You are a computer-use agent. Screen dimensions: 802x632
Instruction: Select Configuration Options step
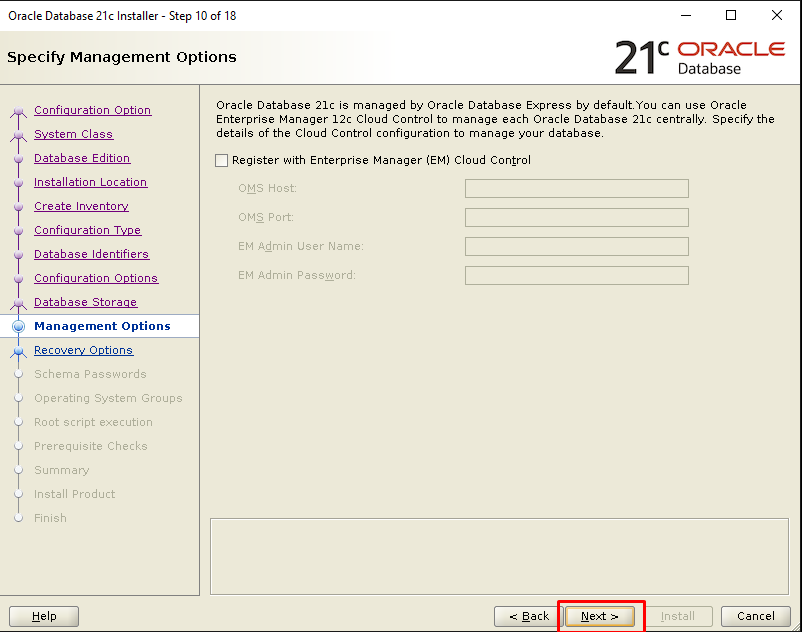click(96, 278)
